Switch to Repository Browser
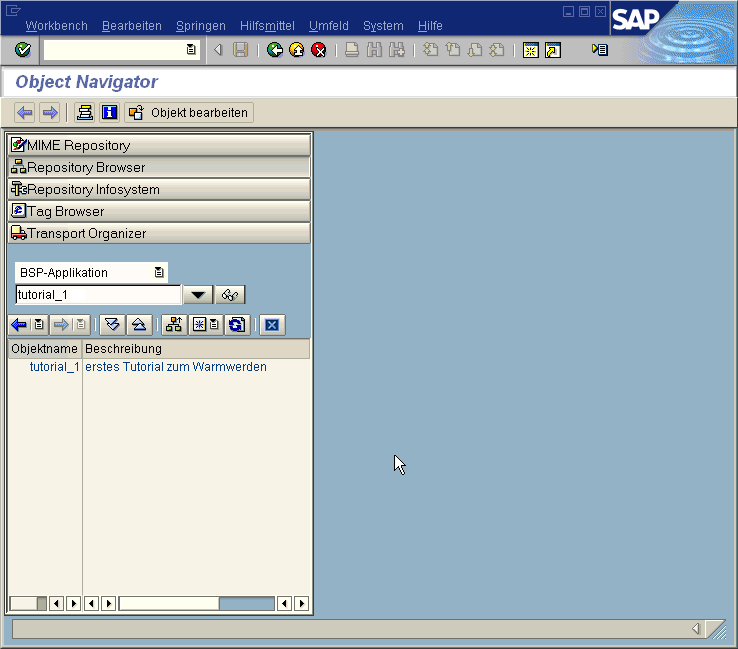This screenshot has width=738, height=649. click(159, 168)
